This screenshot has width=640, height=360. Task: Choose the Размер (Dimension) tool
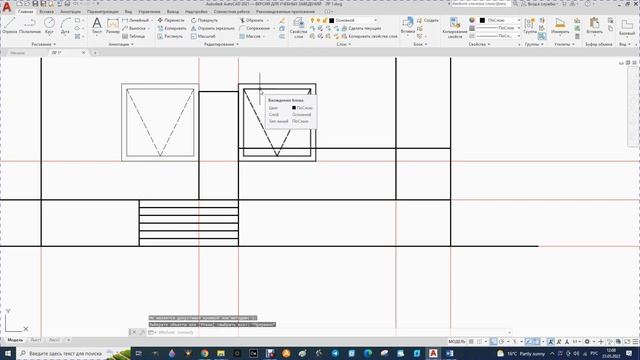click(113, 25)
